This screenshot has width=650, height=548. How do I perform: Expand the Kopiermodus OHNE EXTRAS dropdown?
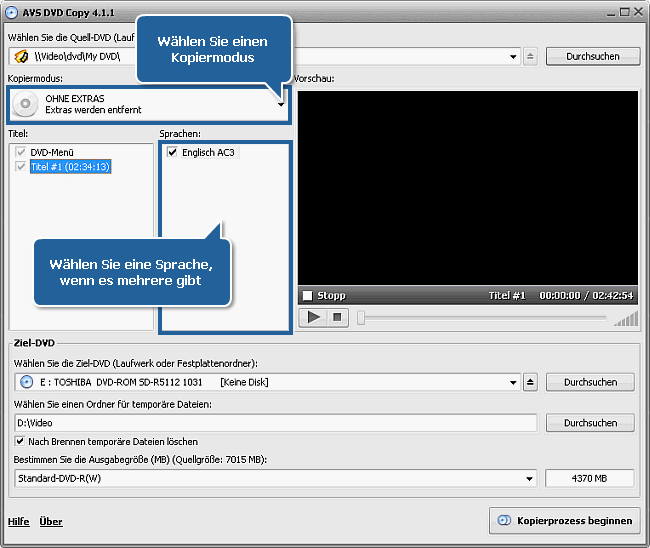click(x=281, y=104)
